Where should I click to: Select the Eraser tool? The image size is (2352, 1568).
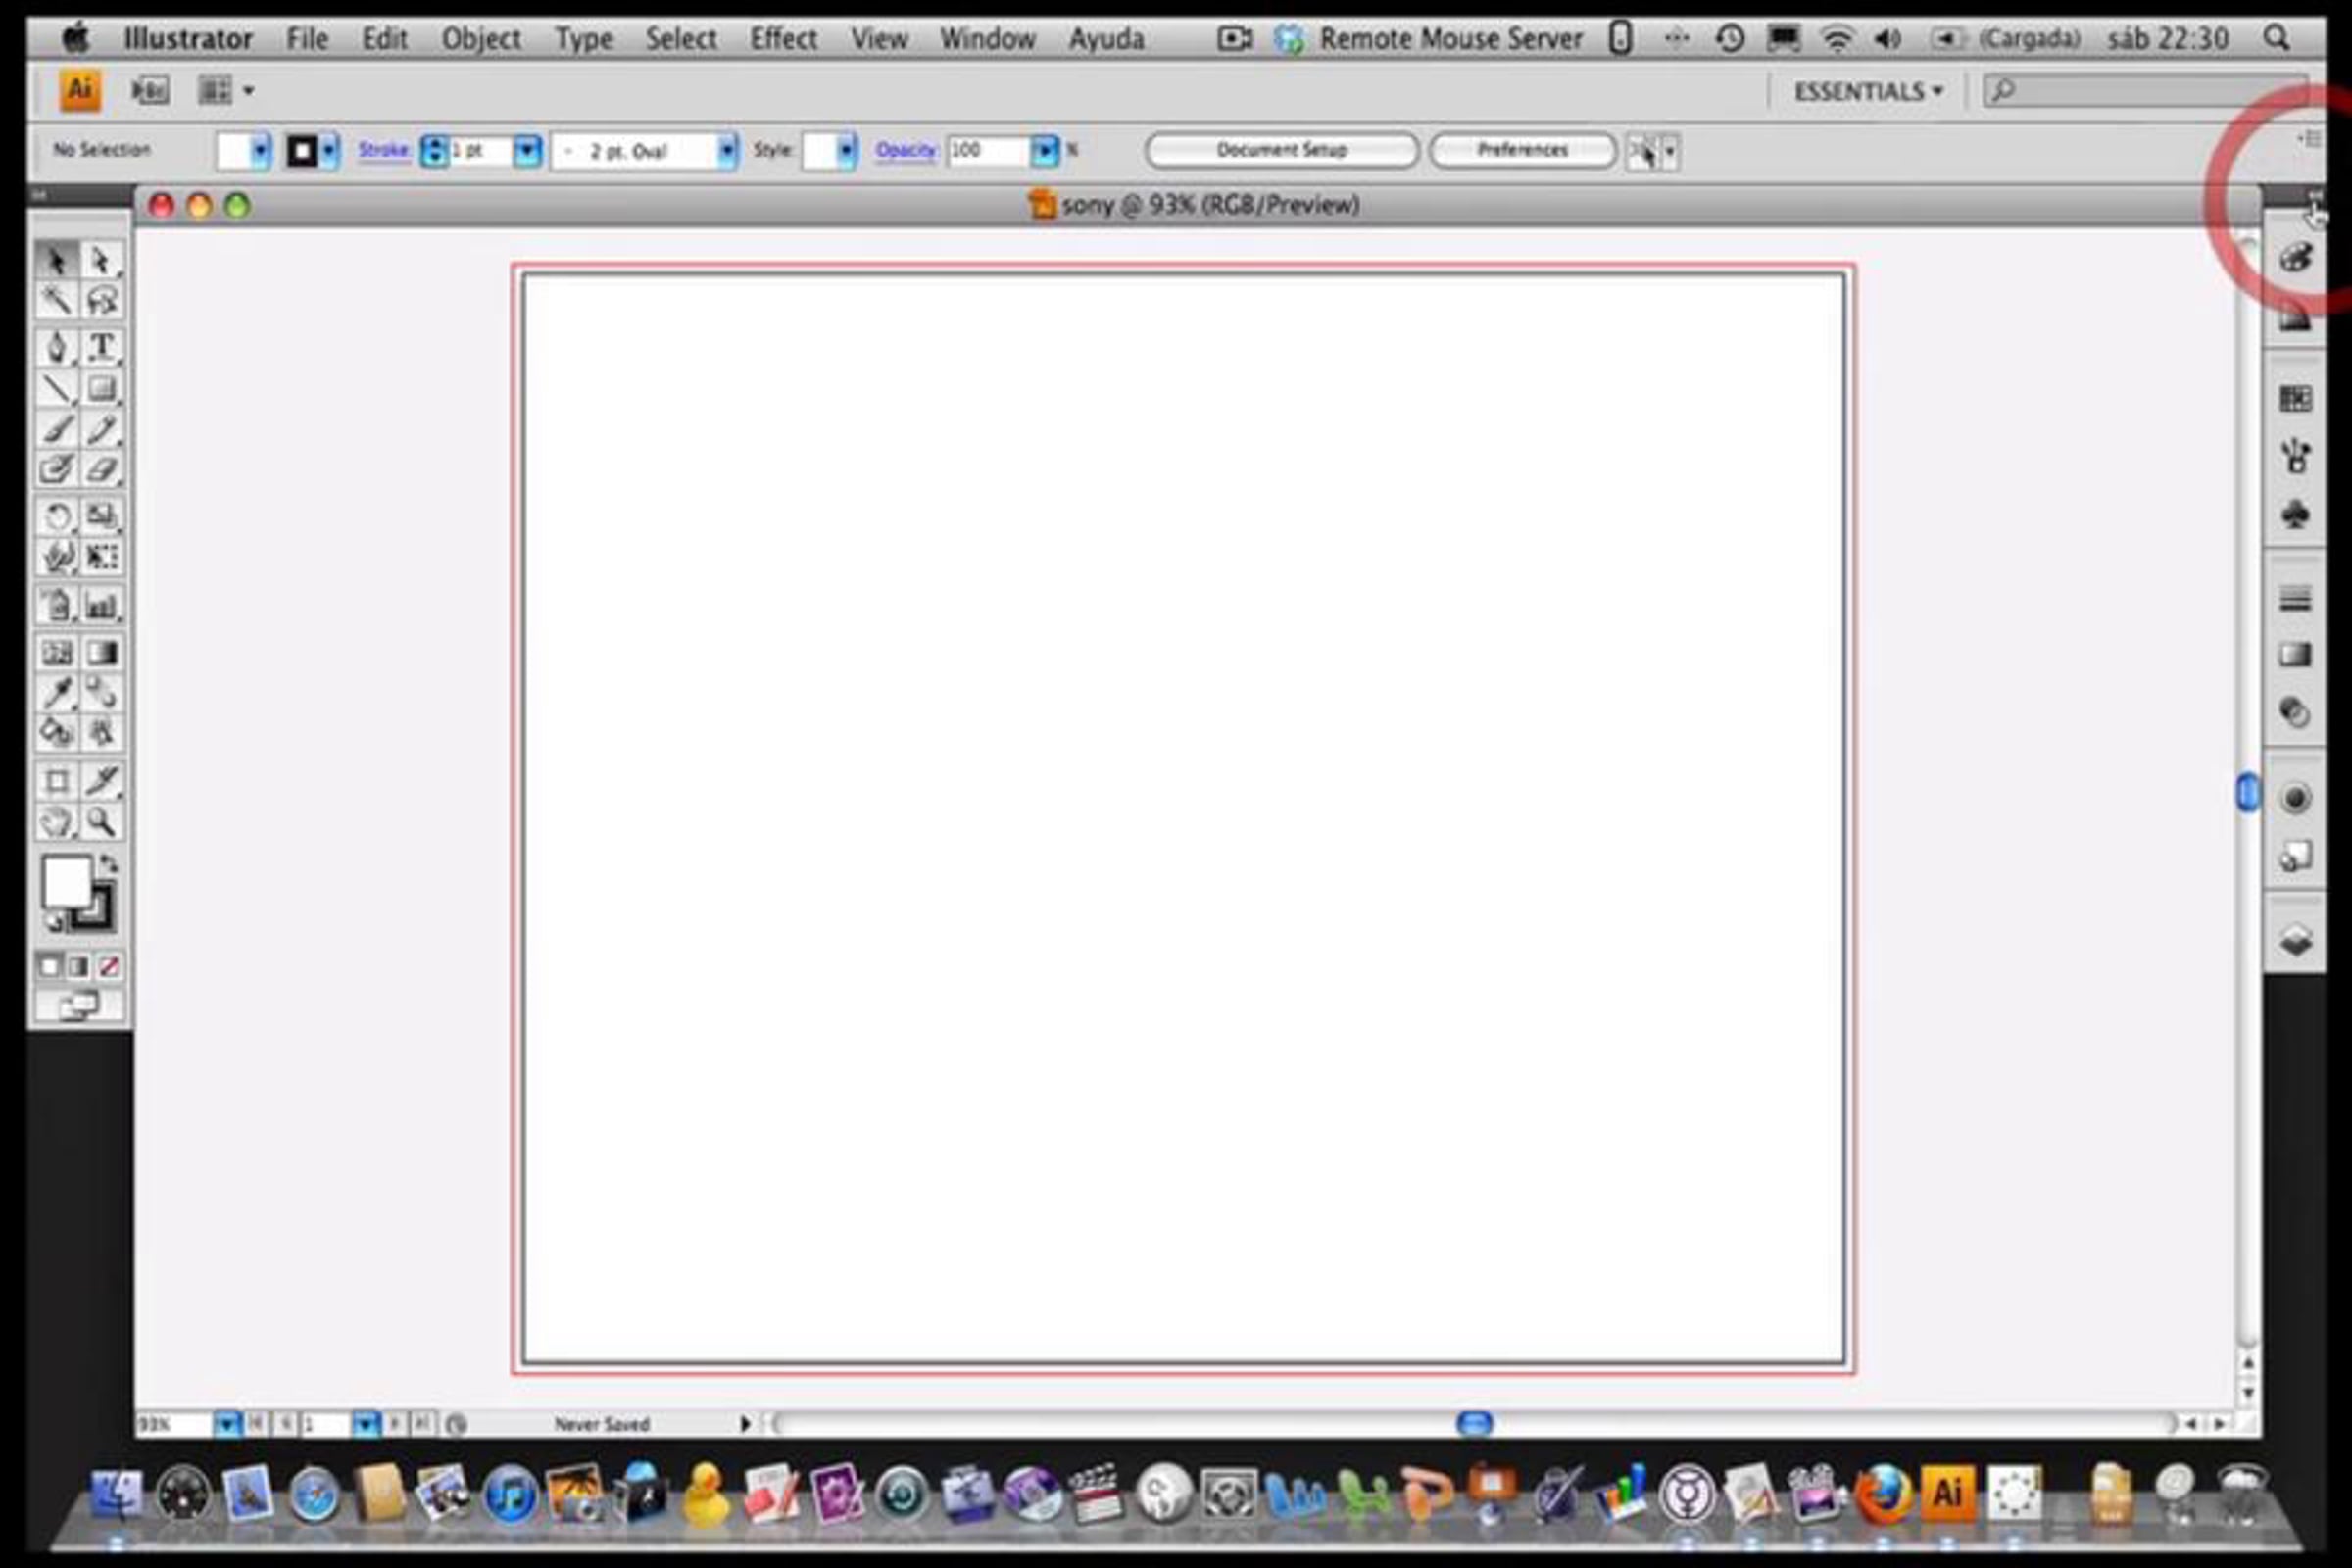[101, 469]
